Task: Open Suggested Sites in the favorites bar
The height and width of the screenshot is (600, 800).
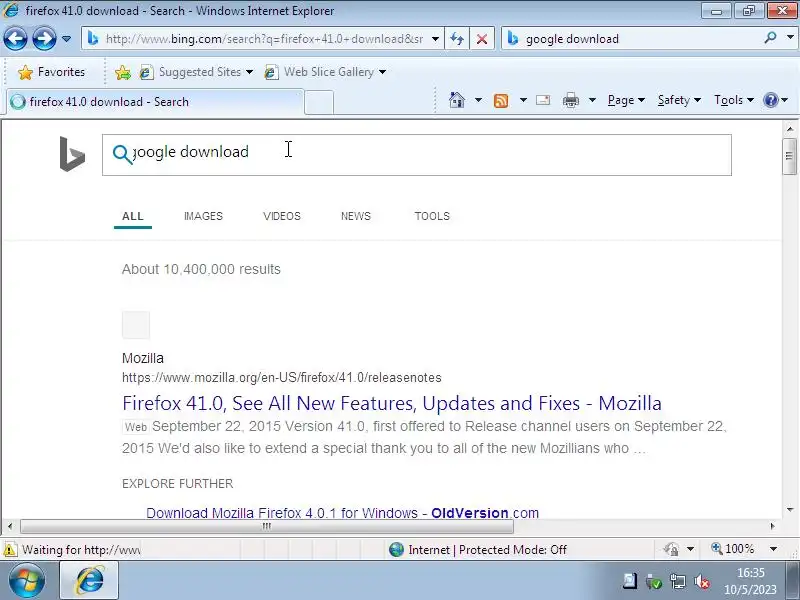Action: (x=190, y=72)
